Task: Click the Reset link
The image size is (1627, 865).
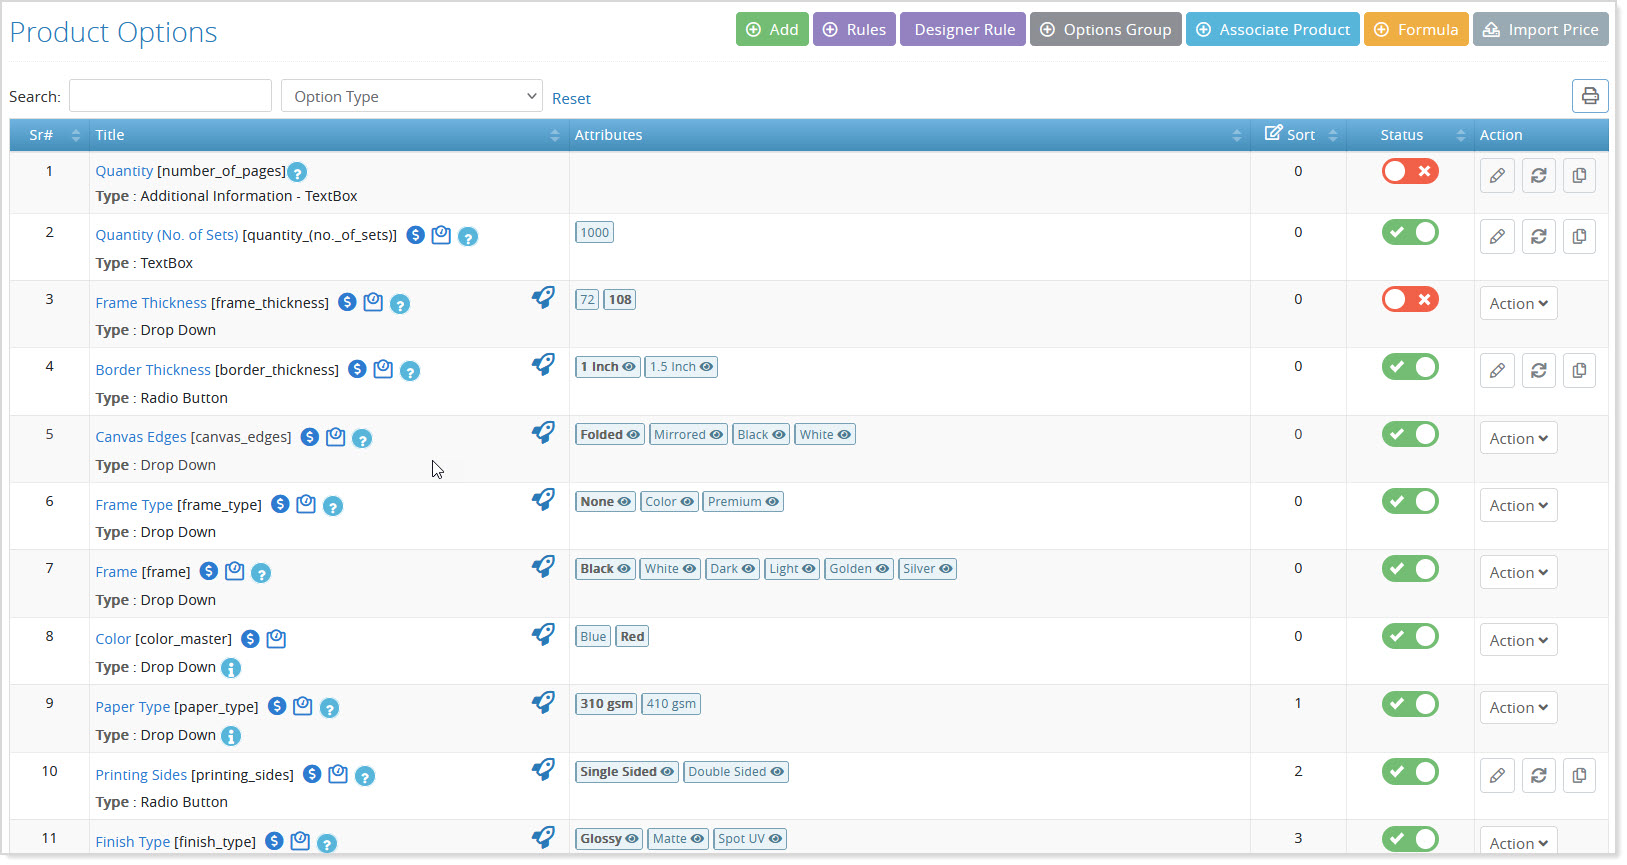Action: pos(571,99)
